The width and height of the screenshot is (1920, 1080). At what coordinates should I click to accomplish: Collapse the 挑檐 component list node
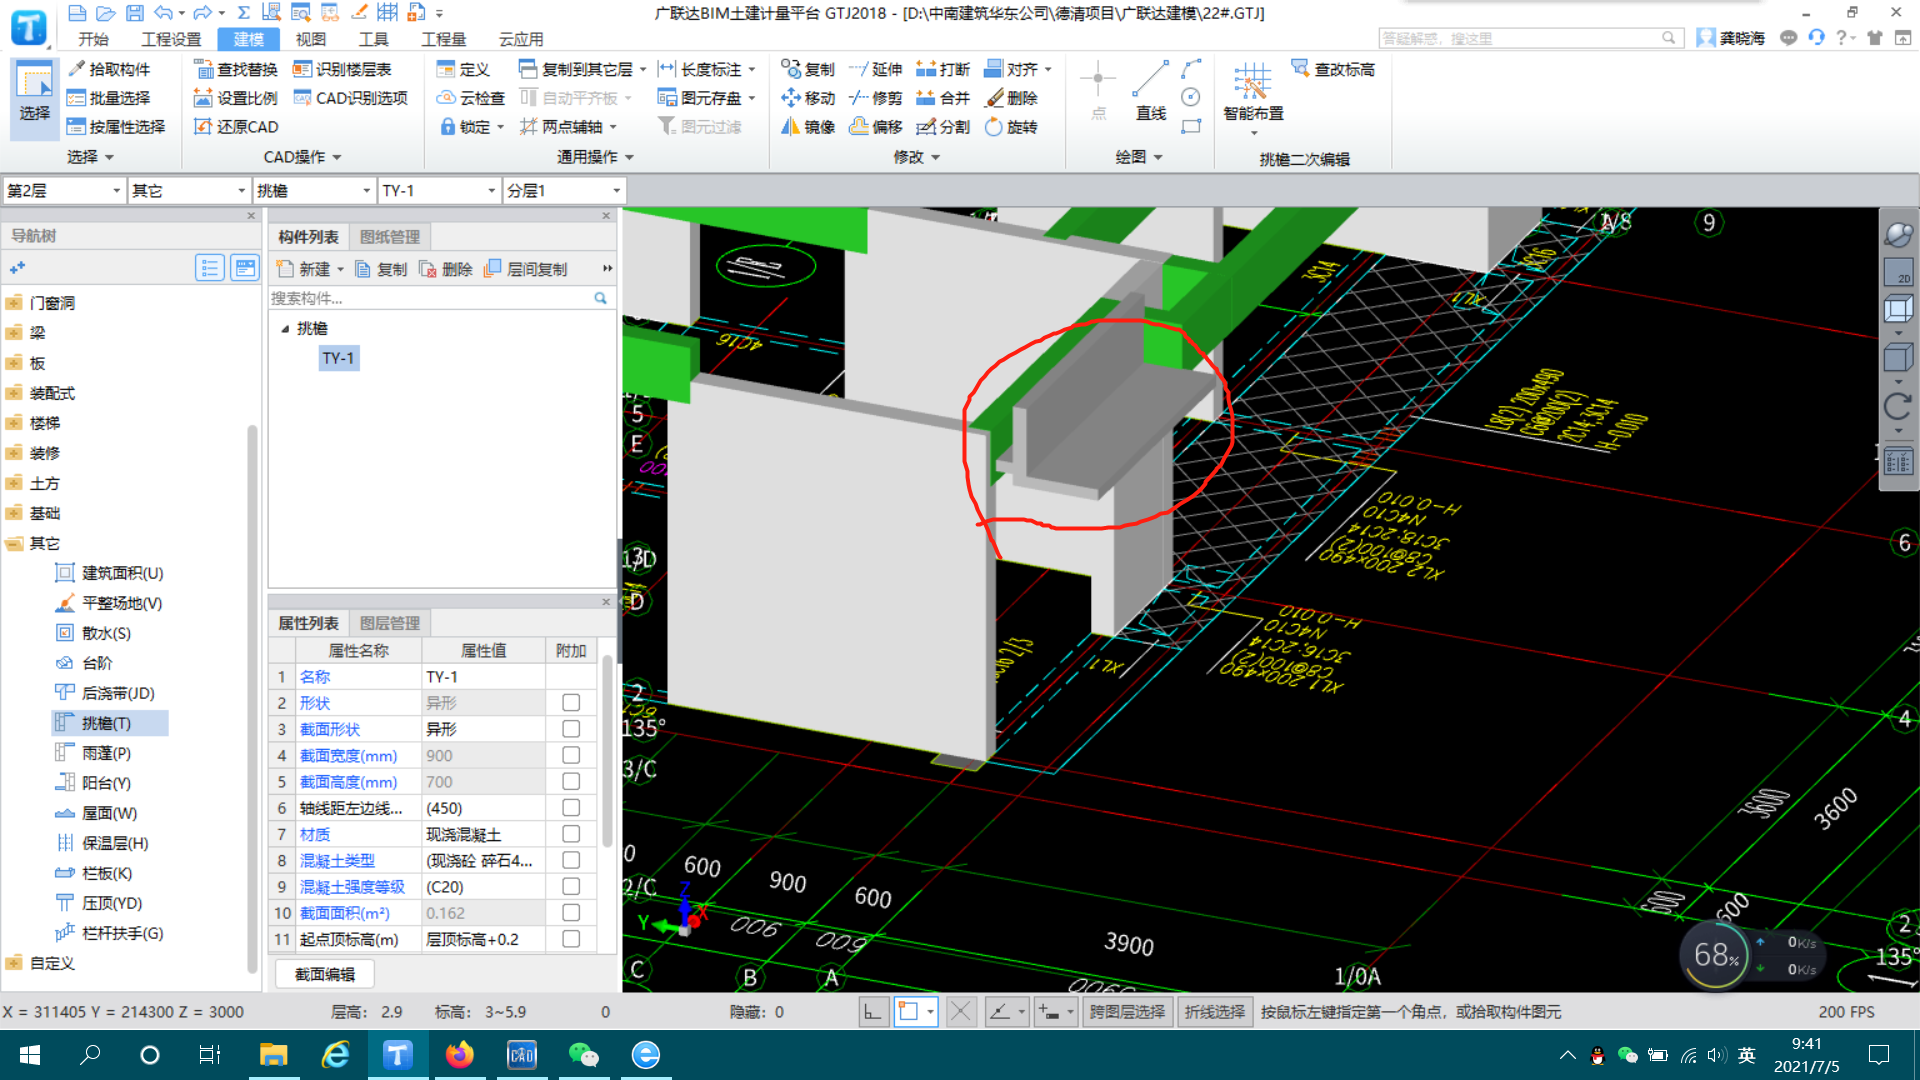coord(285,328)
